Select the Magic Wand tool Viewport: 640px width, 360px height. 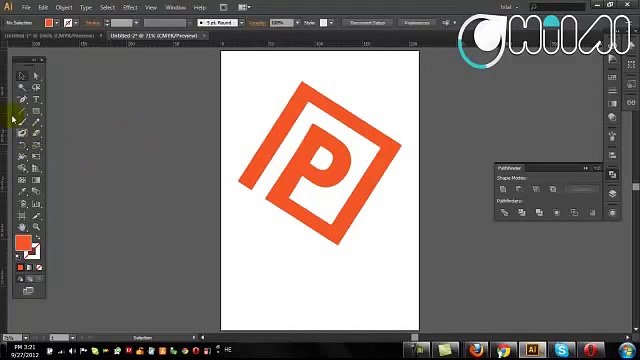point(22,88)
